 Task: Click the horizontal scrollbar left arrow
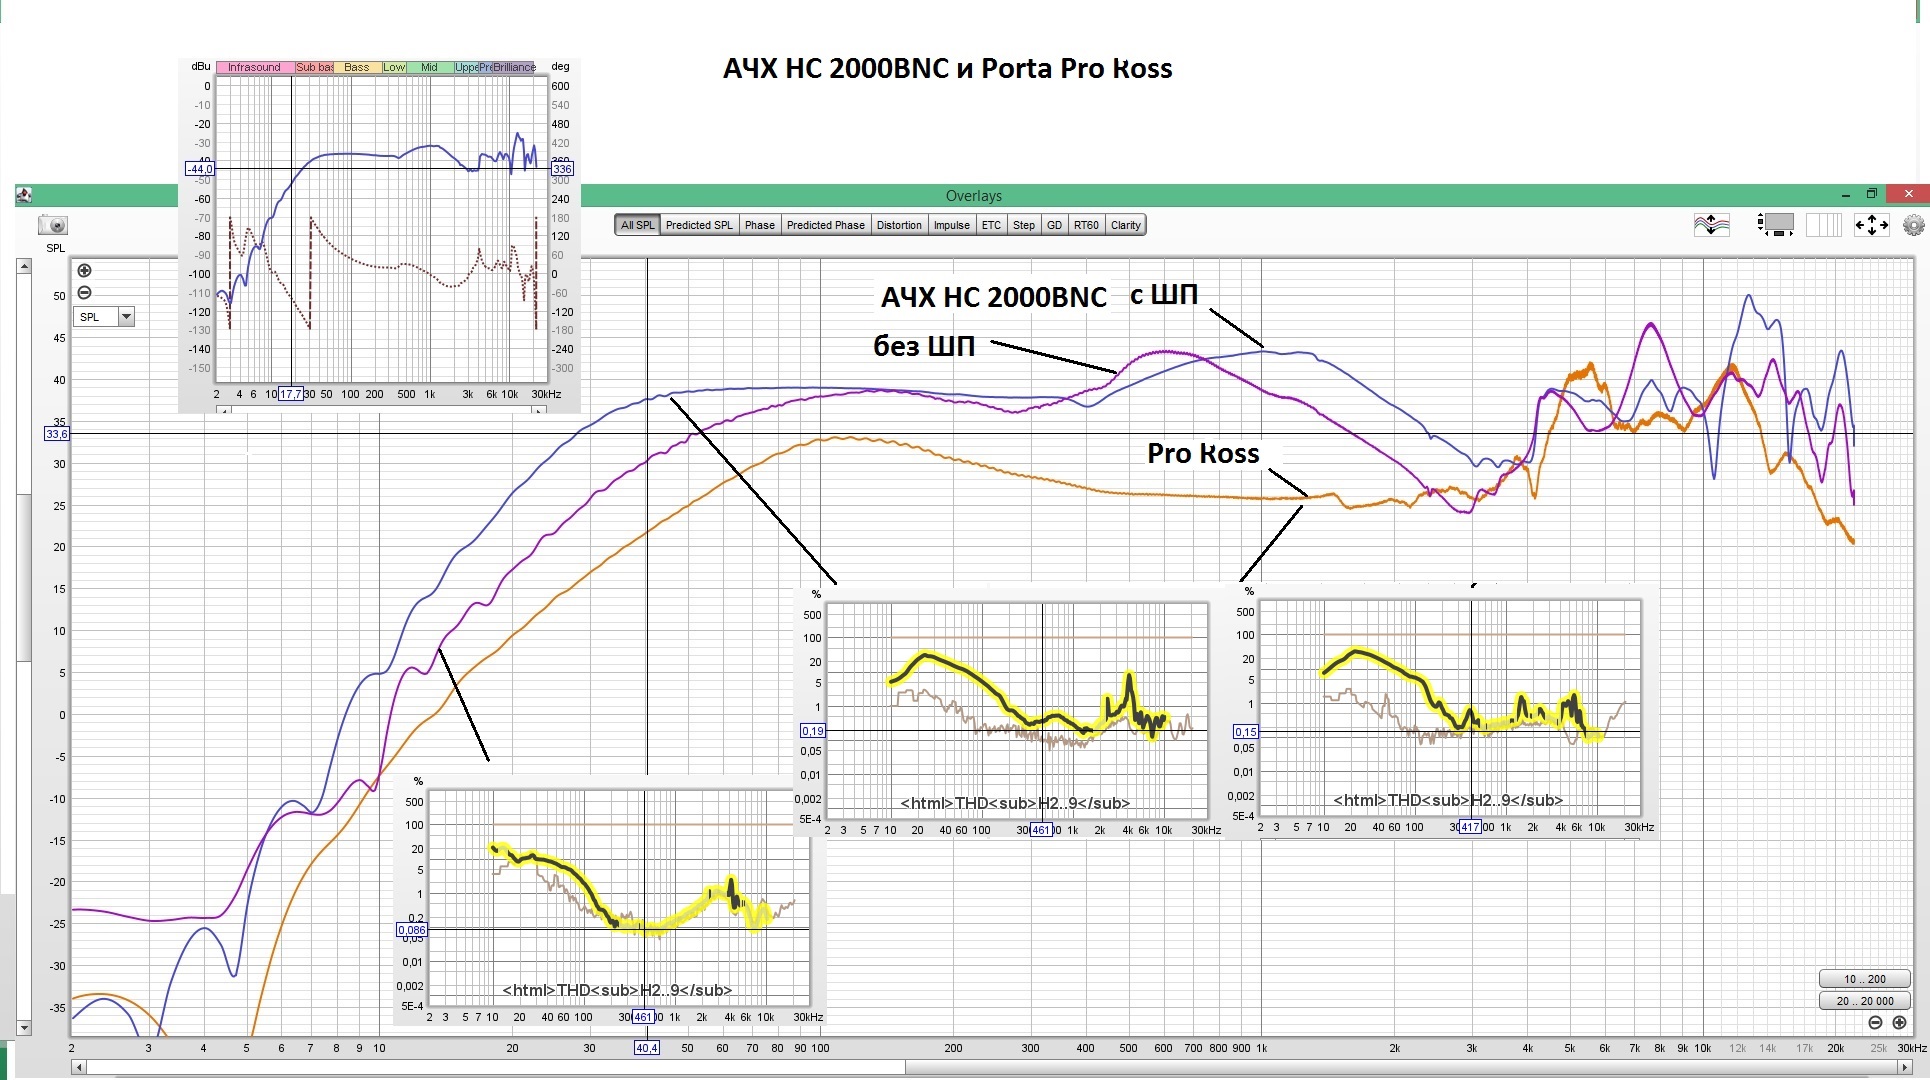[78, 1067]
